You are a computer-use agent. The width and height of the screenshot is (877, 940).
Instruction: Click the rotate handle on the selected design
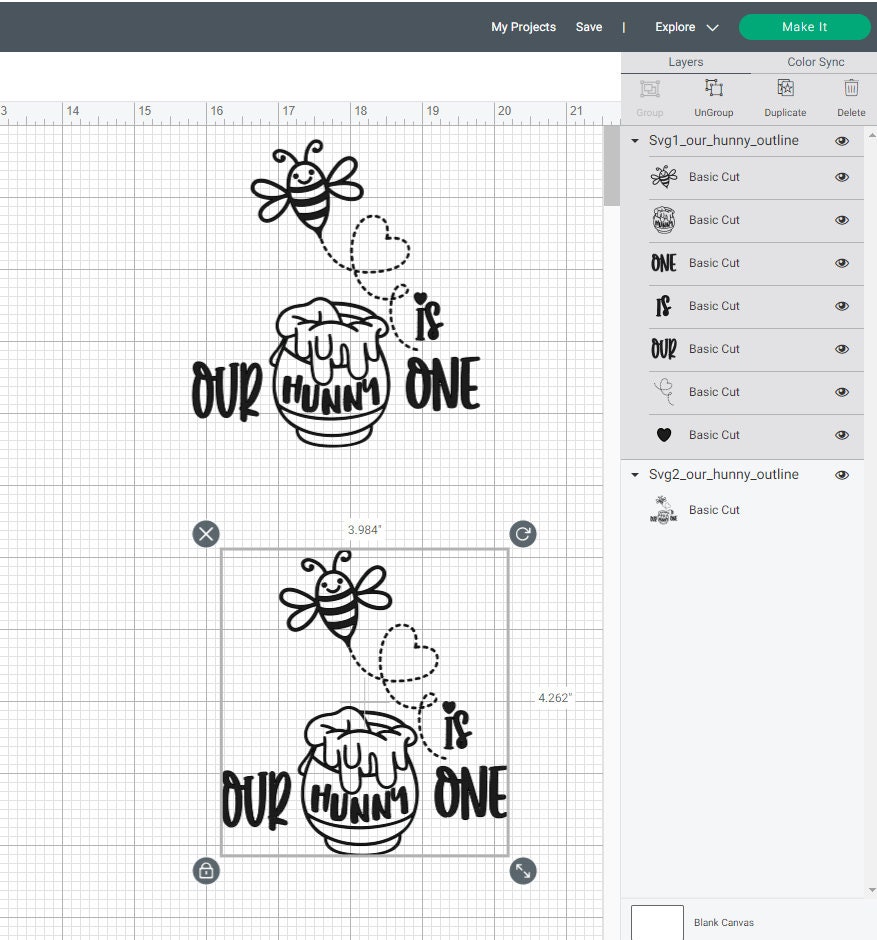[x=522, y=534]
